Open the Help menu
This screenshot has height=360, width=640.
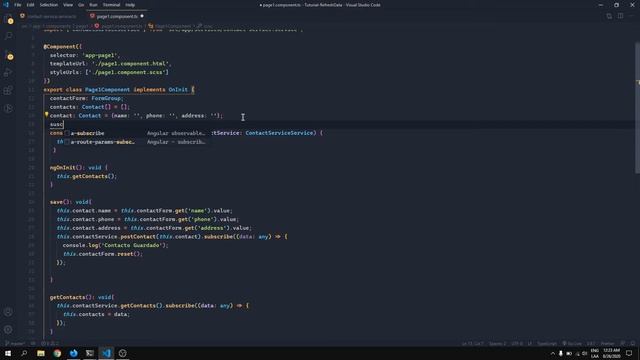point(130,5)
